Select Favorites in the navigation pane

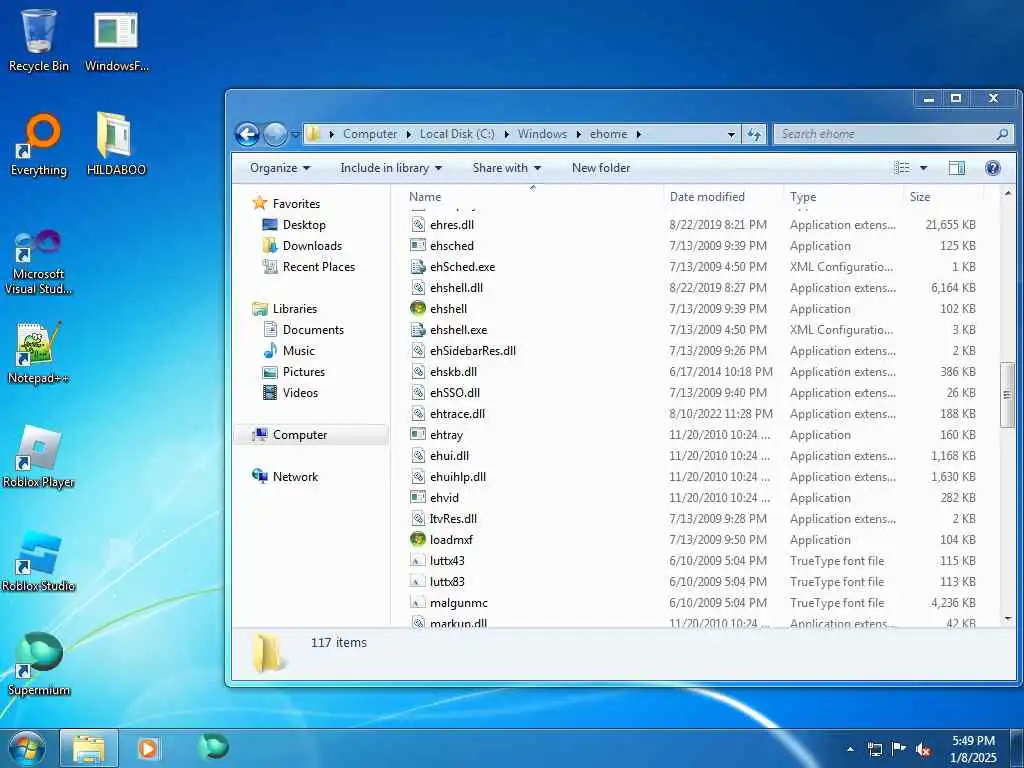[296, 204]
